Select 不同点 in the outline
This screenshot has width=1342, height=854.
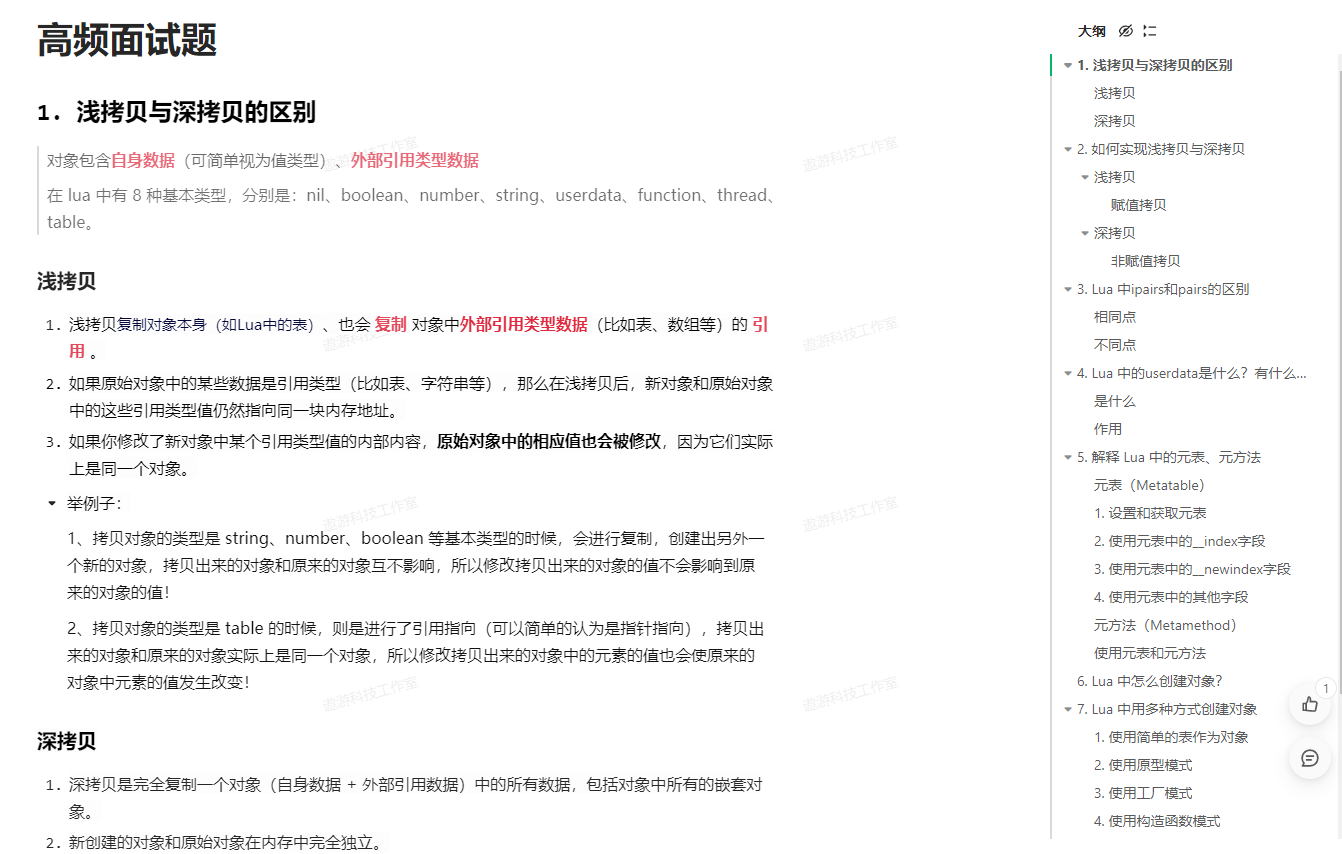1115,345
